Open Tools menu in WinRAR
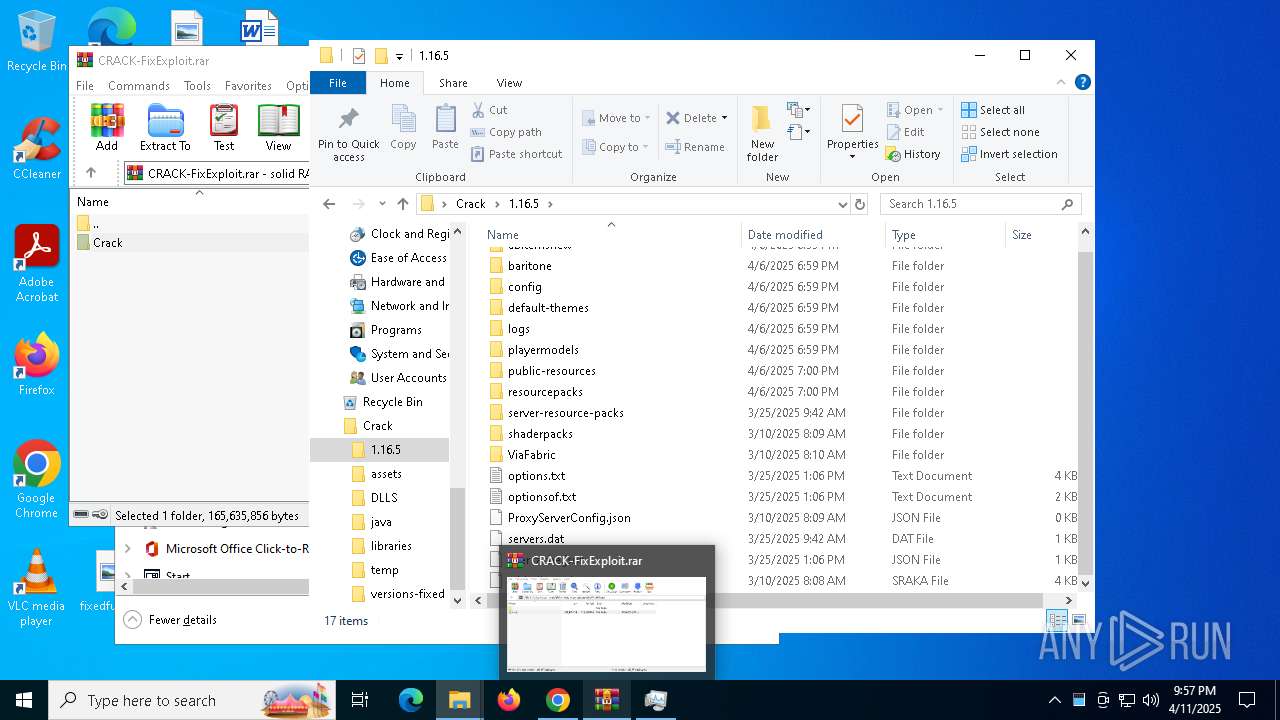This screenshot has width=1280, height=720. pyautogui.click(x=197, y=86)
